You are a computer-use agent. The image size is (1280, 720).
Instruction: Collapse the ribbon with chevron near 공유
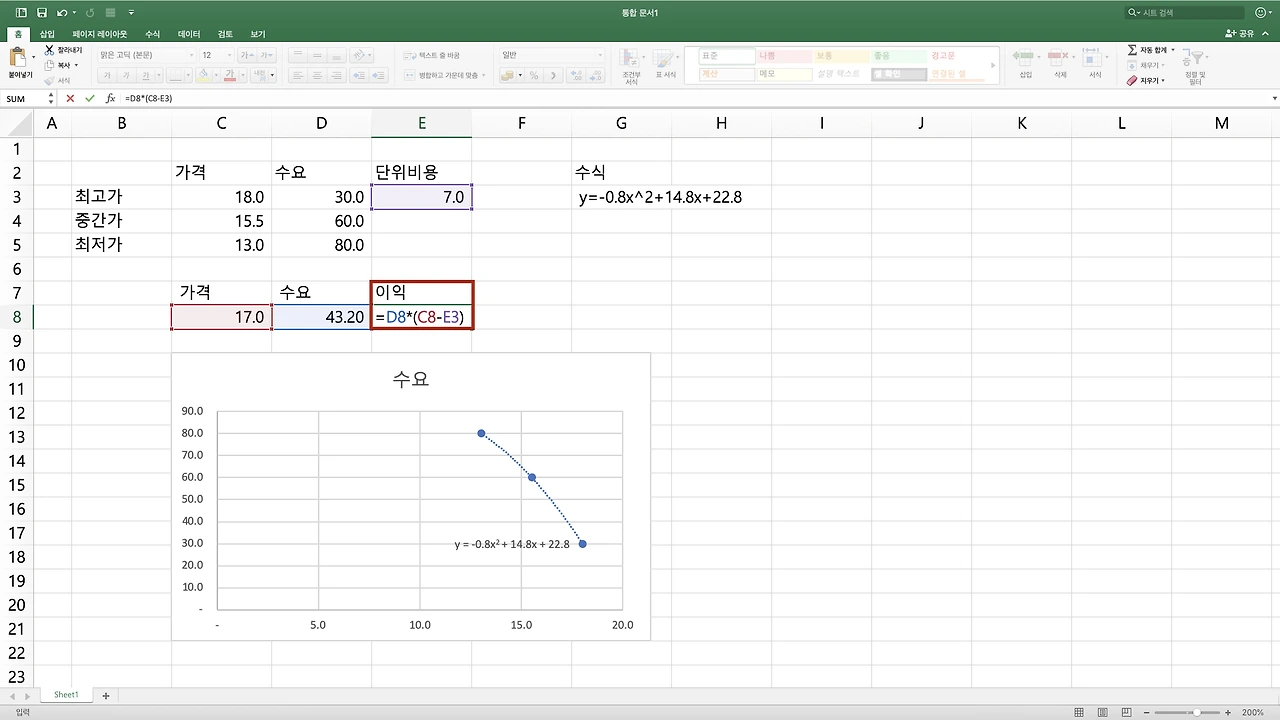point(1264,33)
